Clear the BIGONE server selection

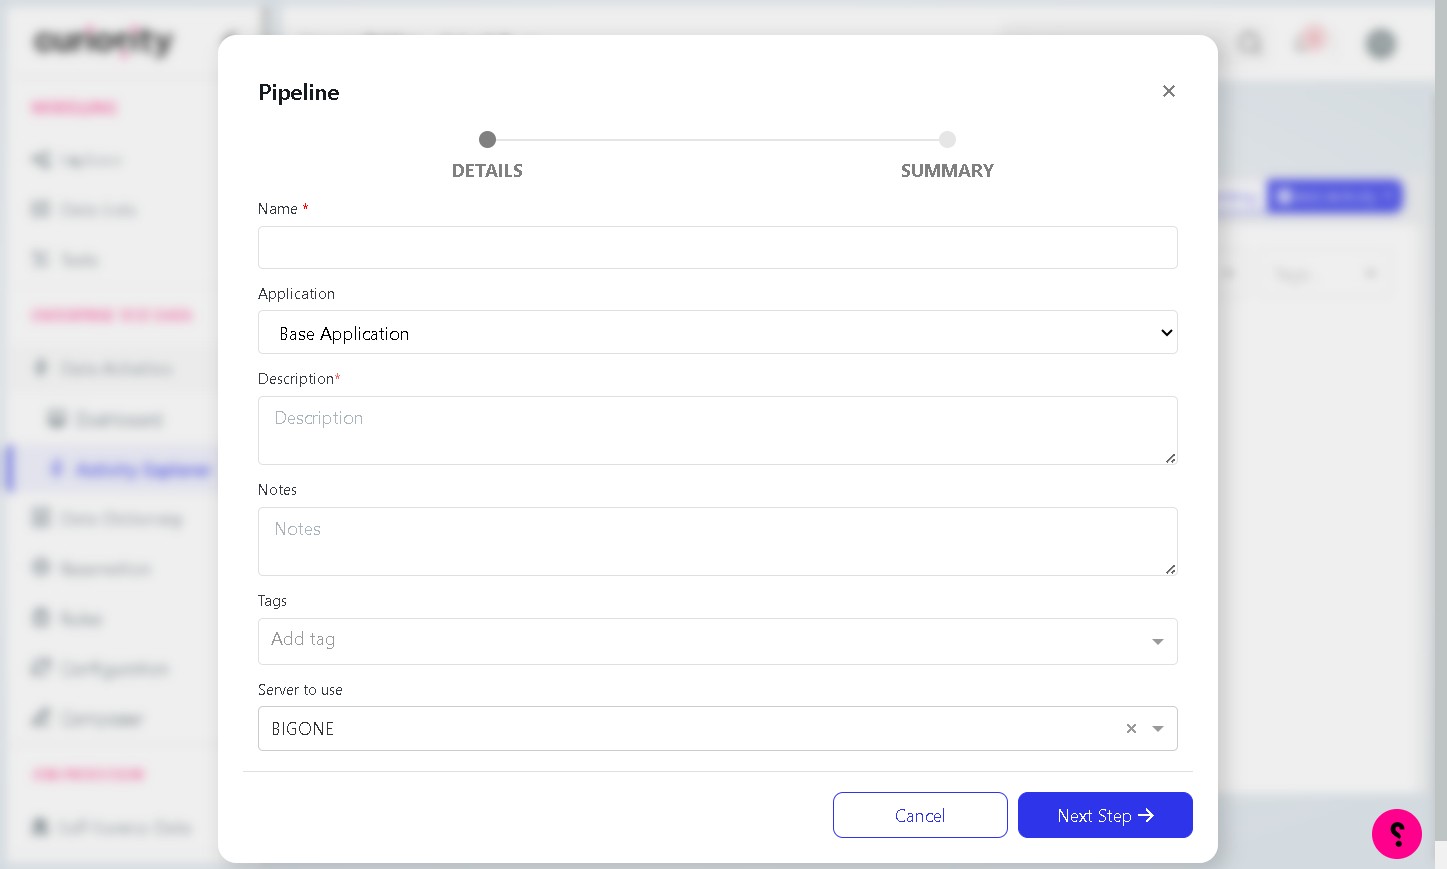click(1131, 729)
